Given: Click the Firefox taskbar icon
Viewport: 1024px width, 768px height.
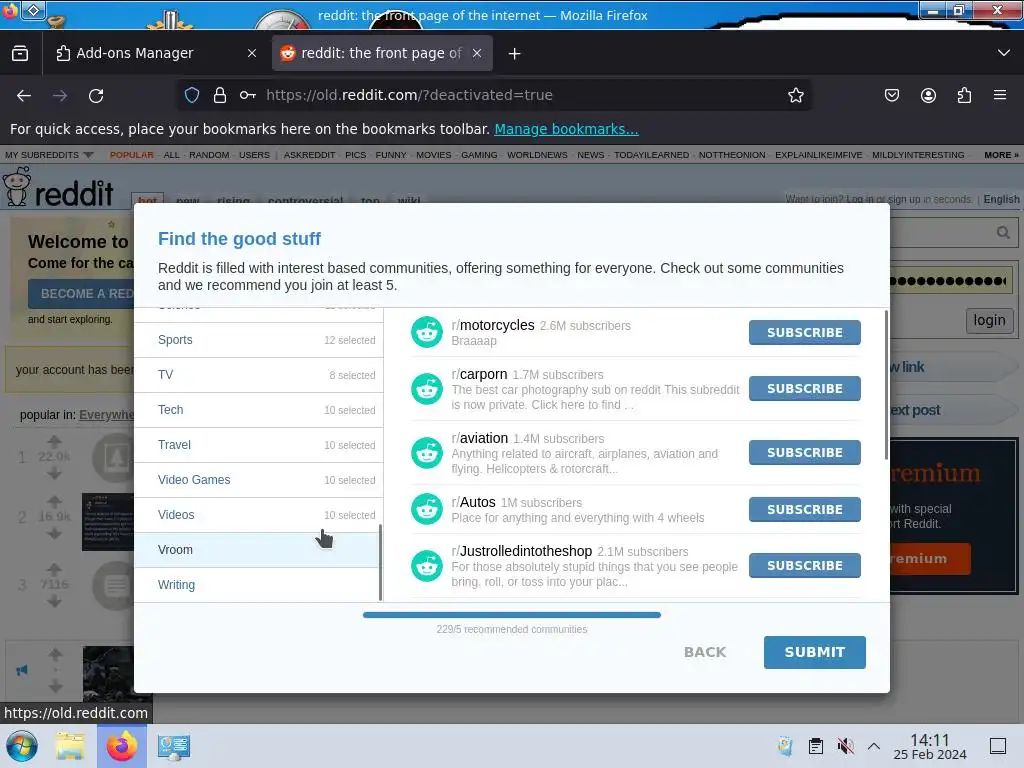Looking at the screenshot, I should [121, 746].
